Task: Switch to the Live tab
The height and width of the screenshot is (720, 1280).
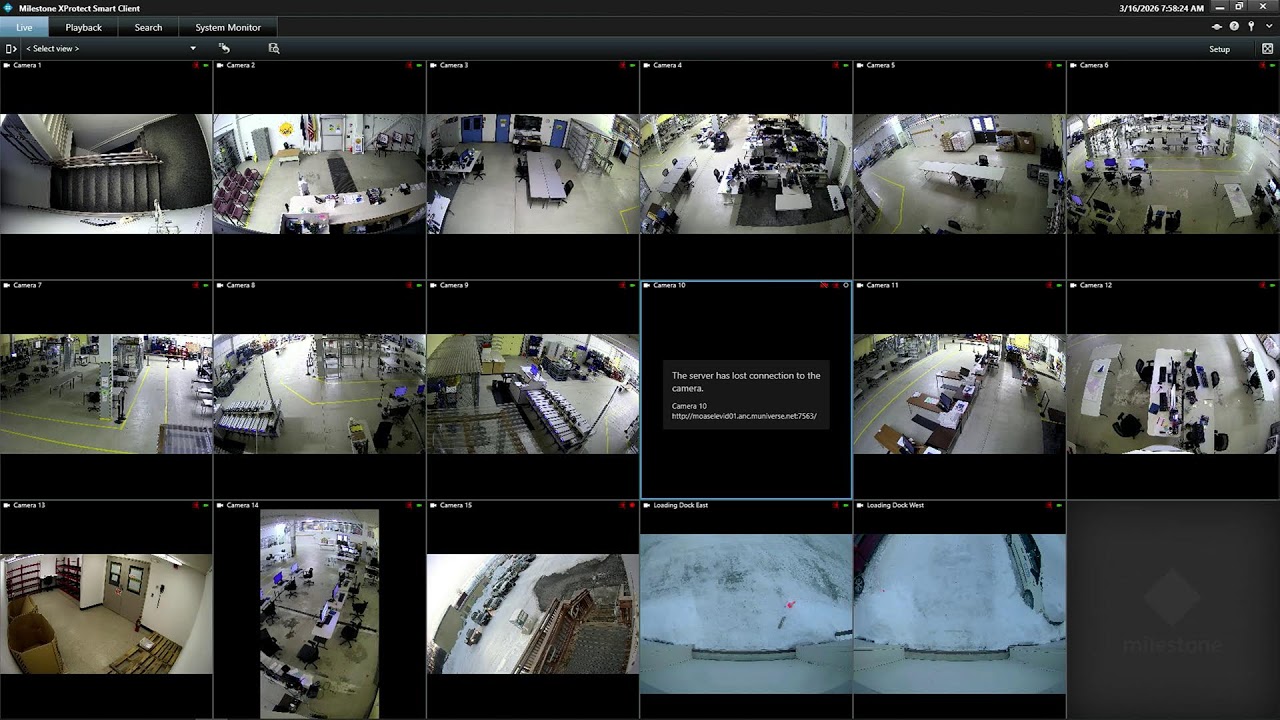Action: (x=24, y=27)
